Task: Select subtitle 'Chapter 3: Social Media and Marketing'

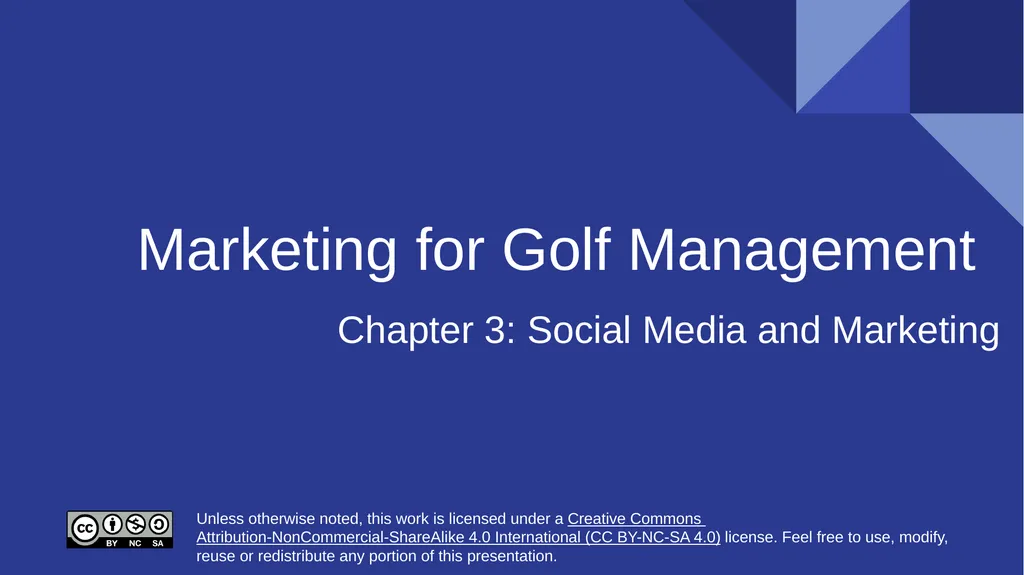Action: (668, 330)
